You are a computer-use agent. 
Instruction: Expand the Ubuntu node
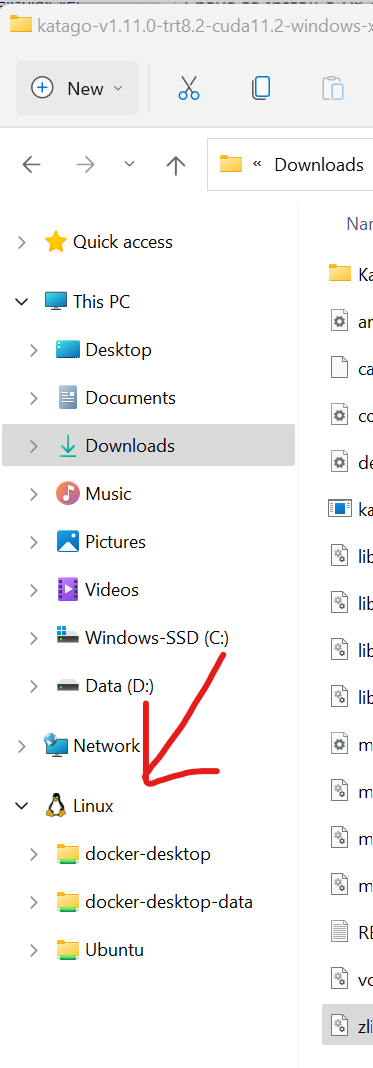[x=34, y=950]
